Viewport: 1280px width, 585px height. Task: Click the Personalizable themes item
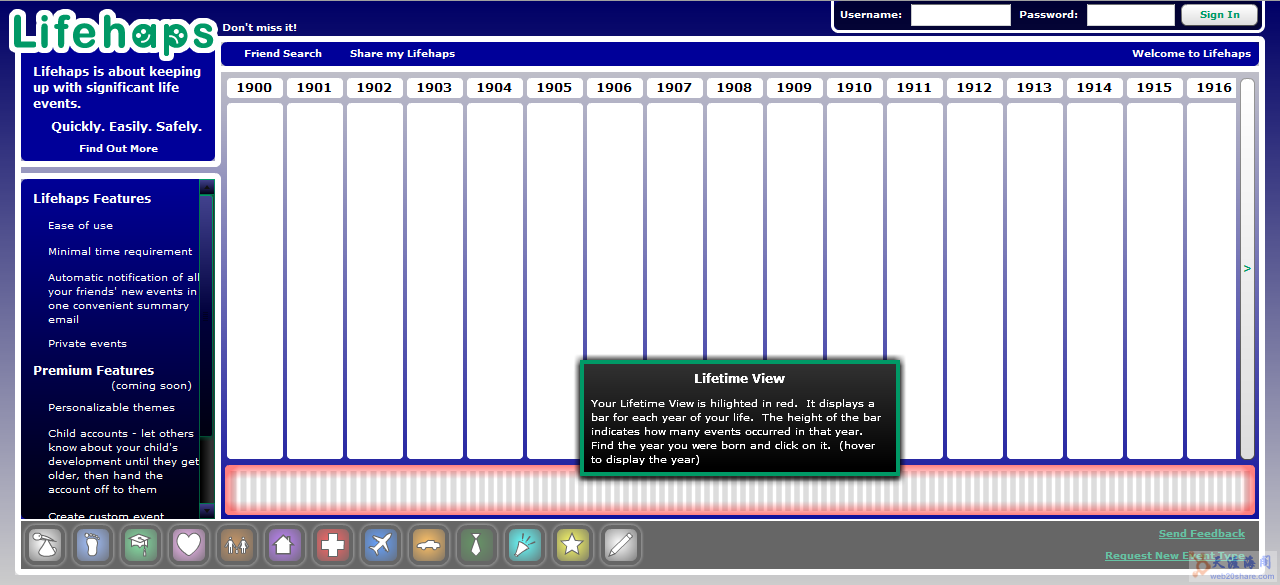111,408
